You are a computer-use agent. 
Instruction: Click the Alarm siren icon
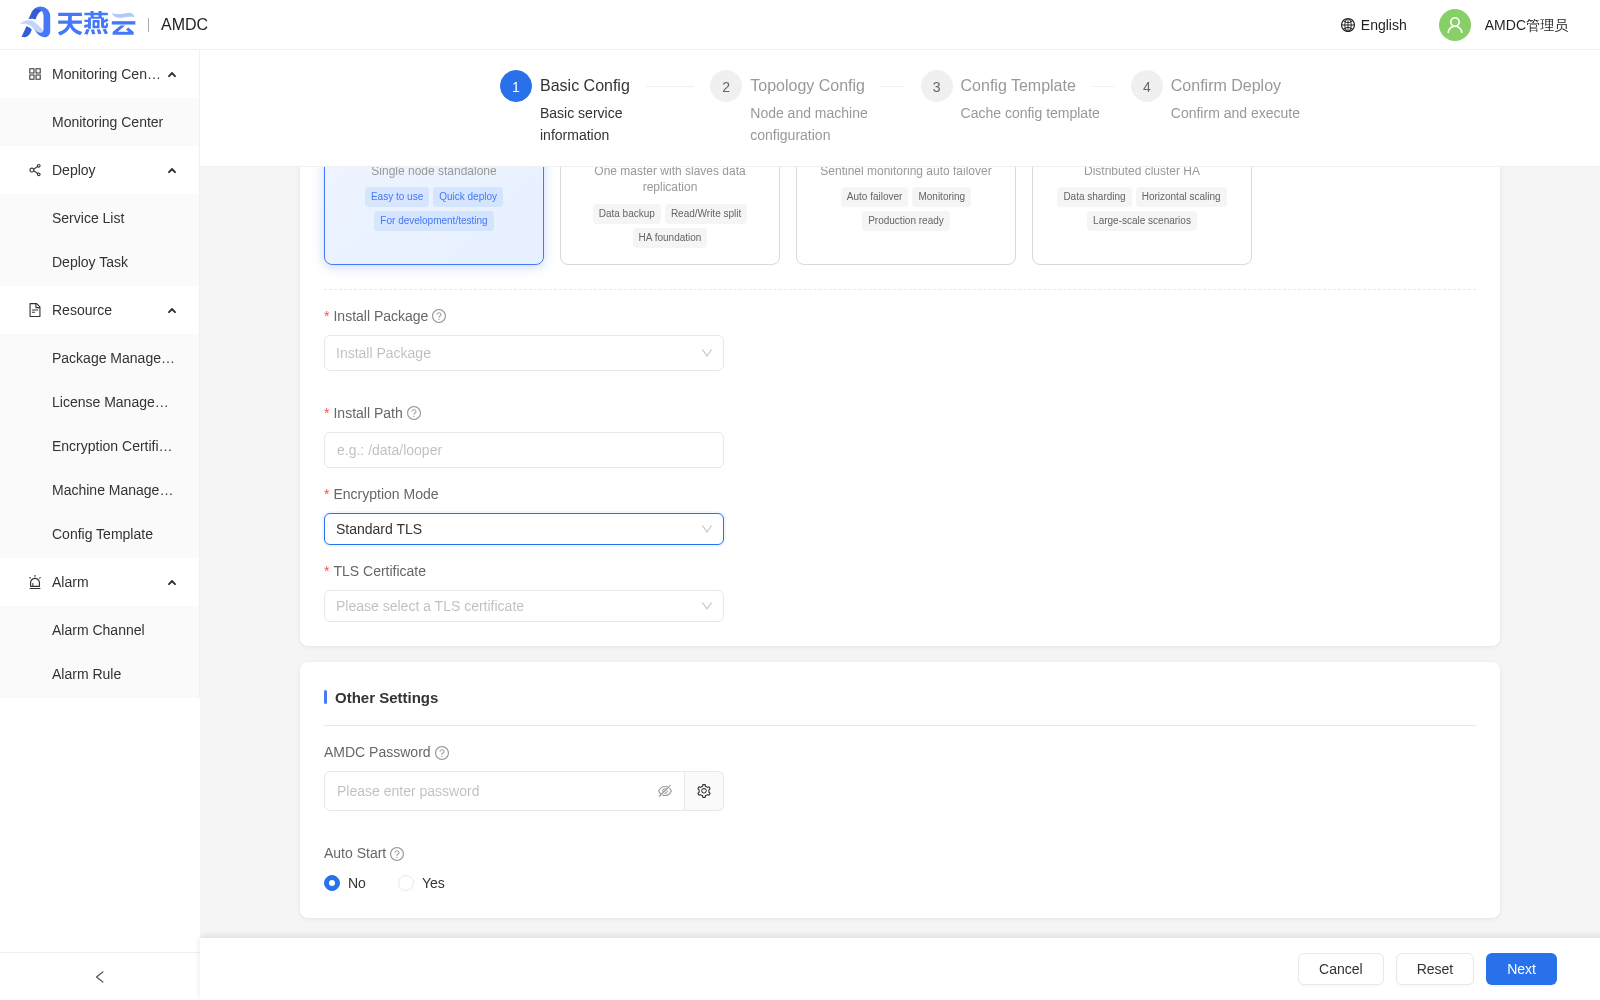[x=35, y=582]
